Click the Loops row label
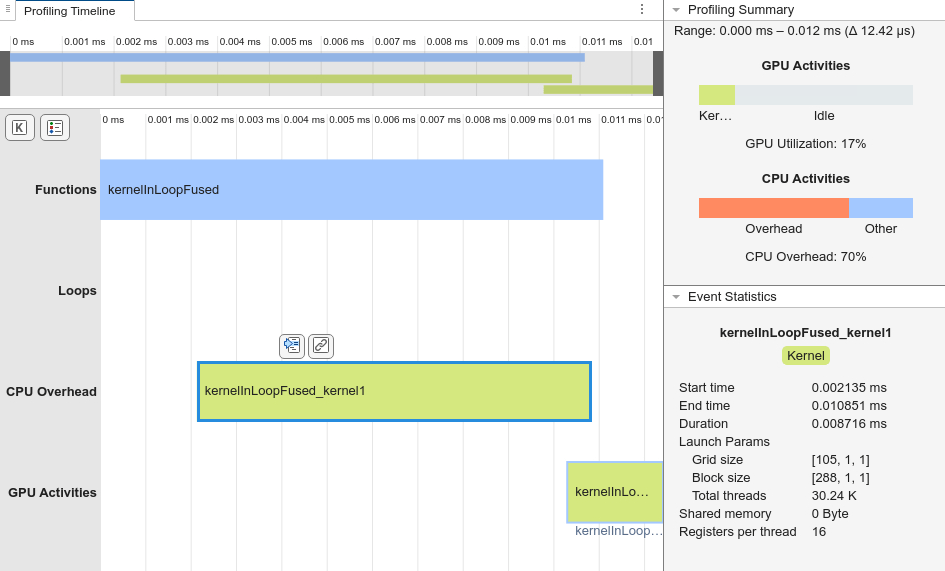The width and height of the screenshot is (945, 571). pyautogui.click(x=77, y=291)
